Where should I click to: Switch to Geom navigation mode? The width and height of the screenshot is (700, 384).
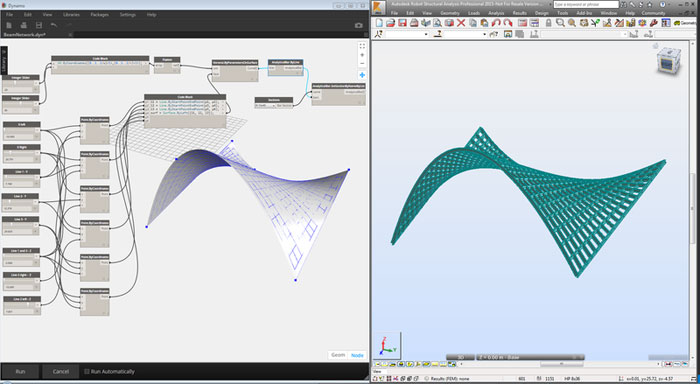click(338, 355)
